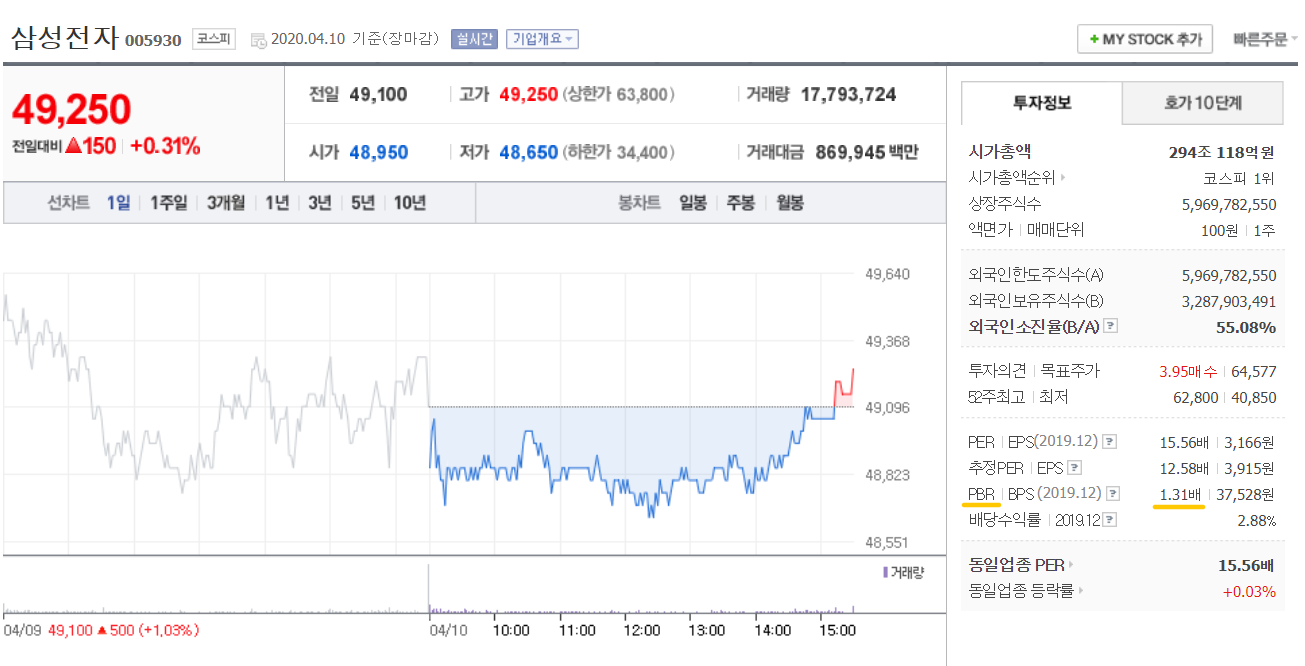Click the +0.31% change rate

coord(165,146)
